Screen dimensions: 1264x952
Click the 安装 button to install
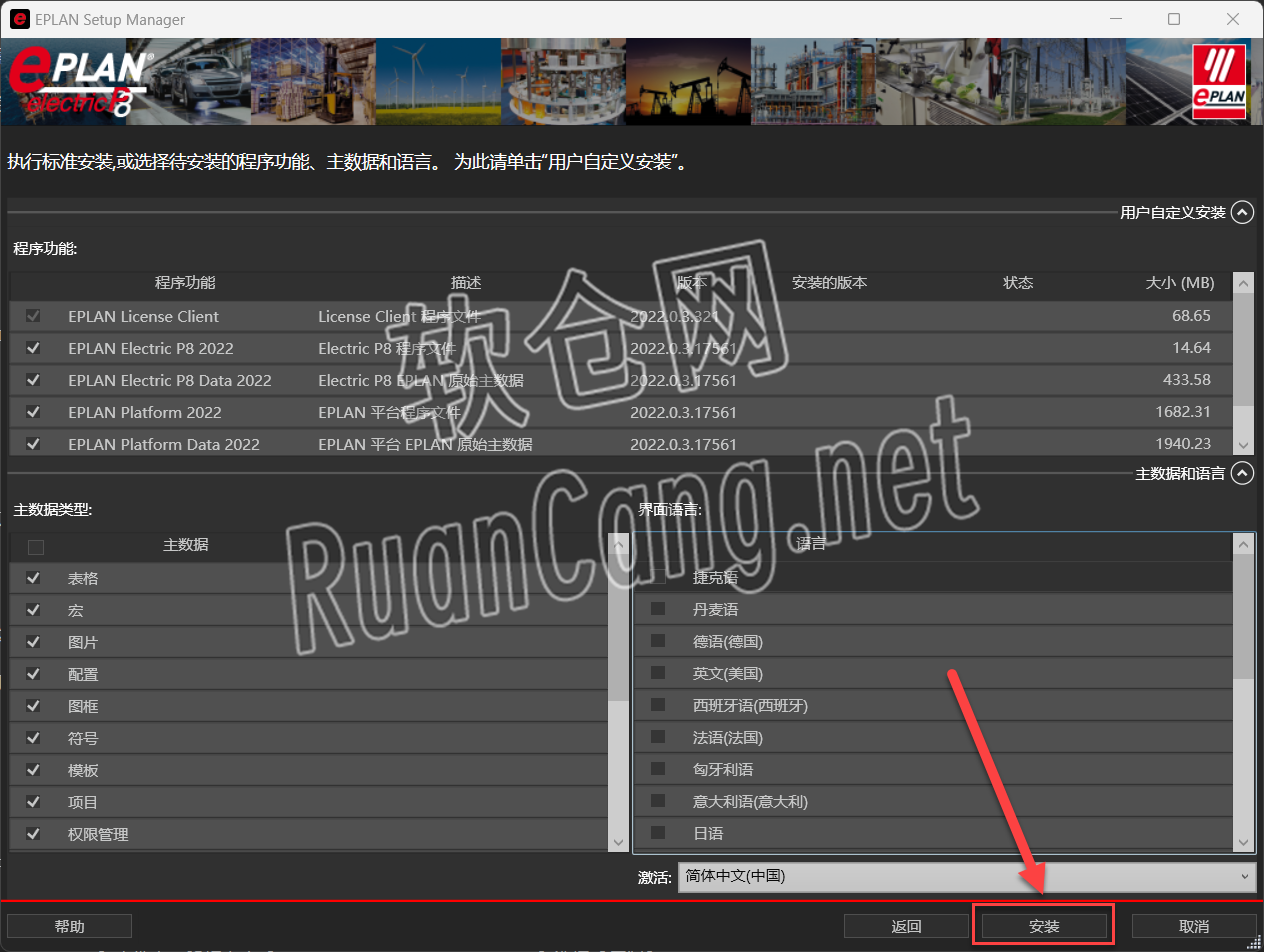tap(1043, 925)
